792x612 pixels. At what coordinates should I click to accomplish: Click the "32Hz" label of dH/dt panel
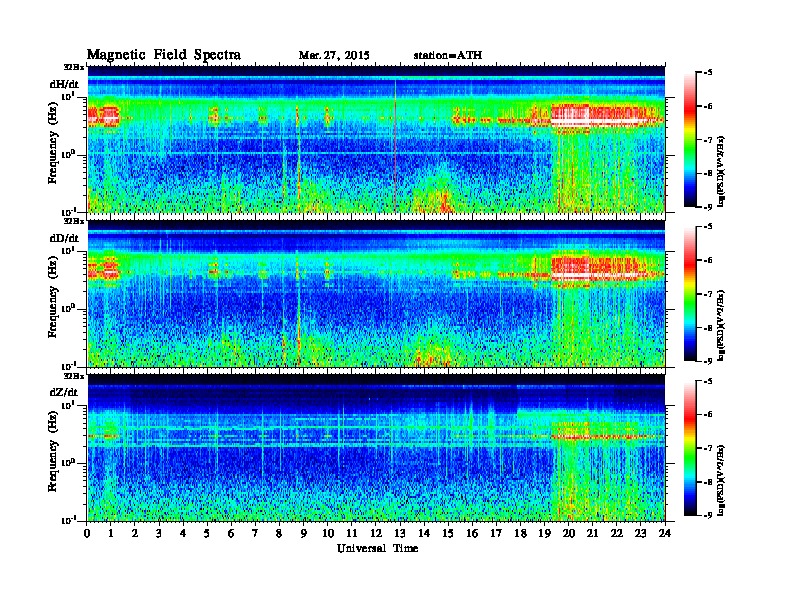[74, 67]
